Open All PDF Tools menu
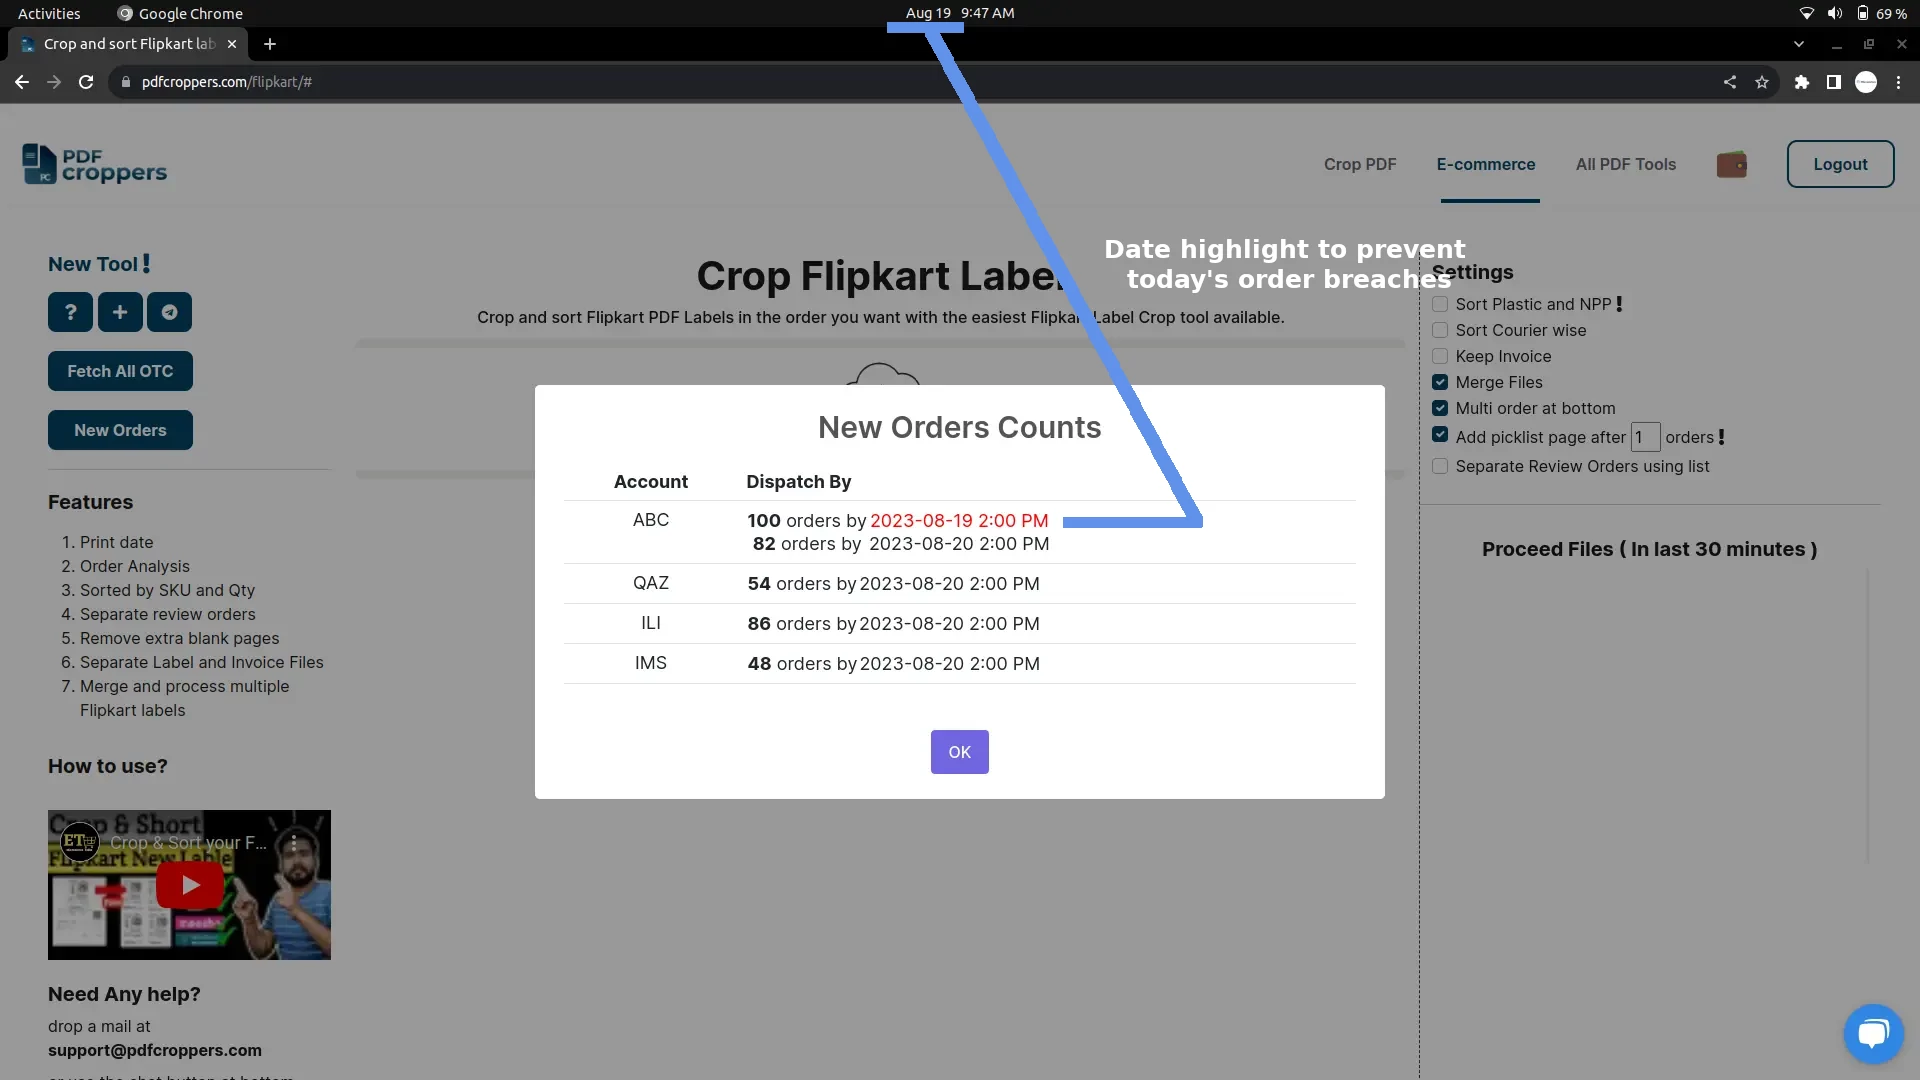Image resolution: width=1920 pixels, height=1080 pixels. pyautogui.click(x=1625, y=164)
